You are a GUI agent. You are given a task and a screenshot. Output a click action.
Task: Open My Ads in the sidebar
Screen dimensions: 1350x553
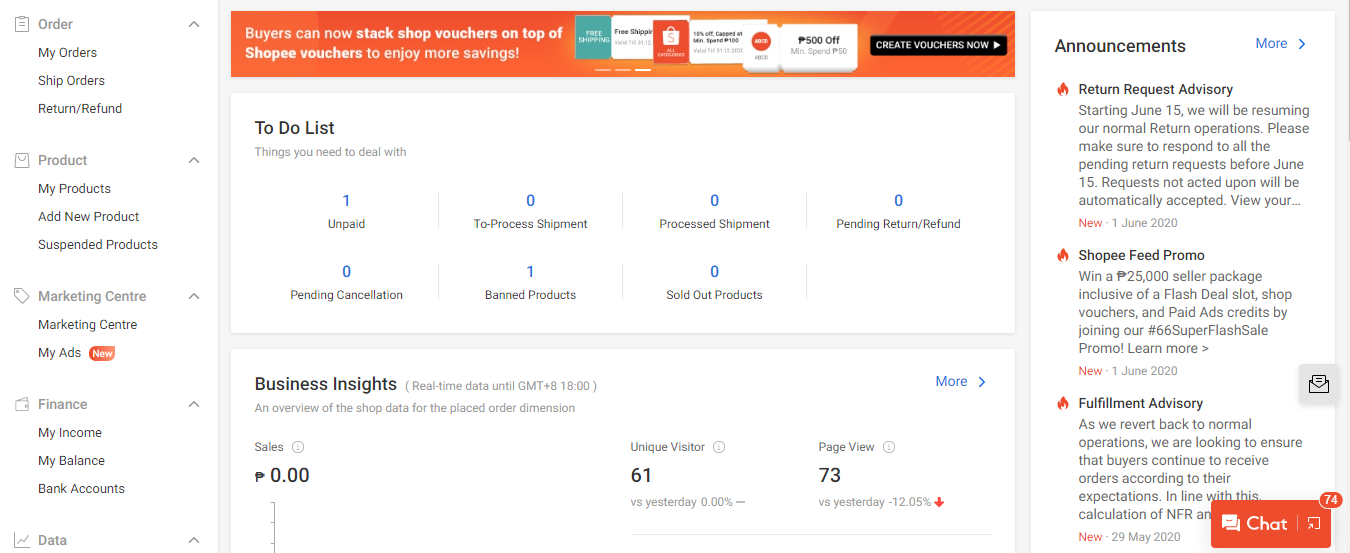coord(59,352)
